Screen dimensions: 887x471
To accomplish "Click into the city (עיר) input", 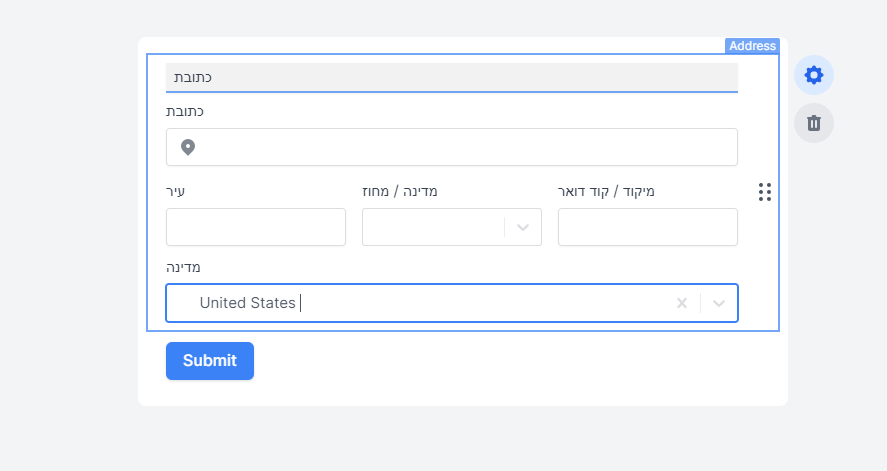I will [256, 227].
